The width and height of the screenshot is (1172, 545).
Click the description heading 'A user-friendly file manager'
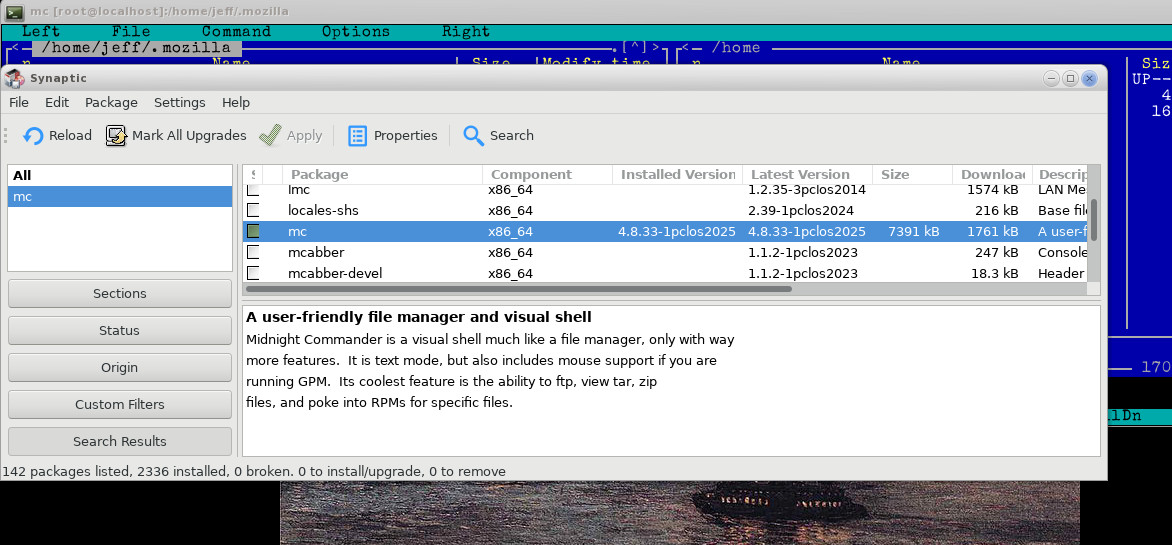click(419, 317)
